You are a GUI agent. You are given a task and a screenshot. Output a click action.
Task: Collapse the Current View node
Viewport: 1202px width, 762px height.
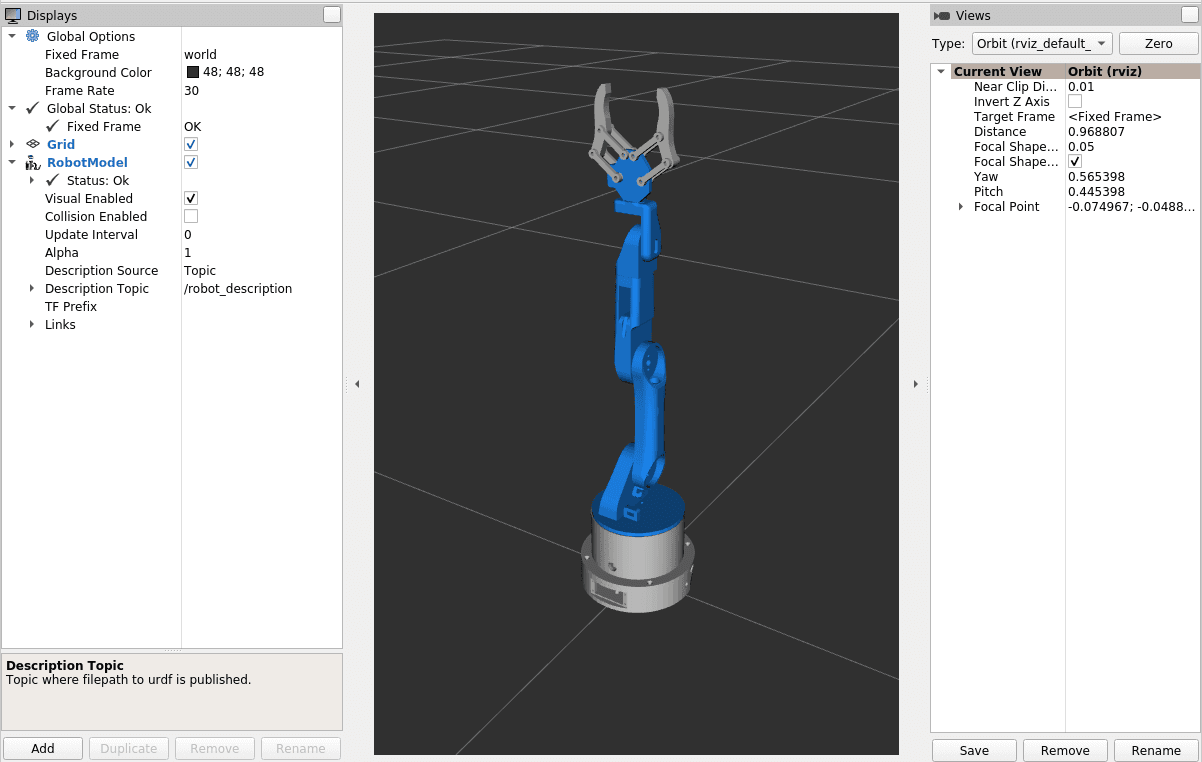[x=941, y=72]
